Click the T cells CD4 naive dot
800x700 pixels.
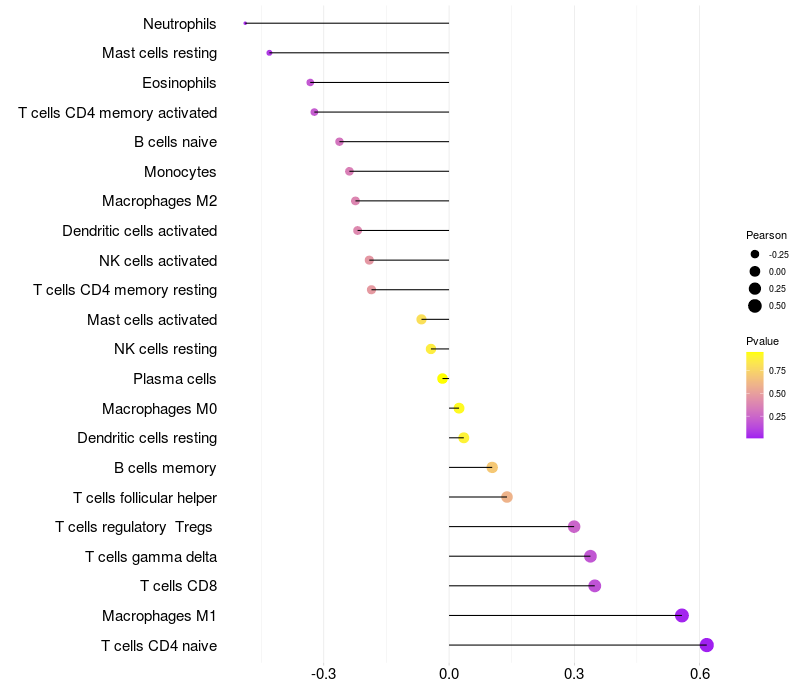coord(707,645)
